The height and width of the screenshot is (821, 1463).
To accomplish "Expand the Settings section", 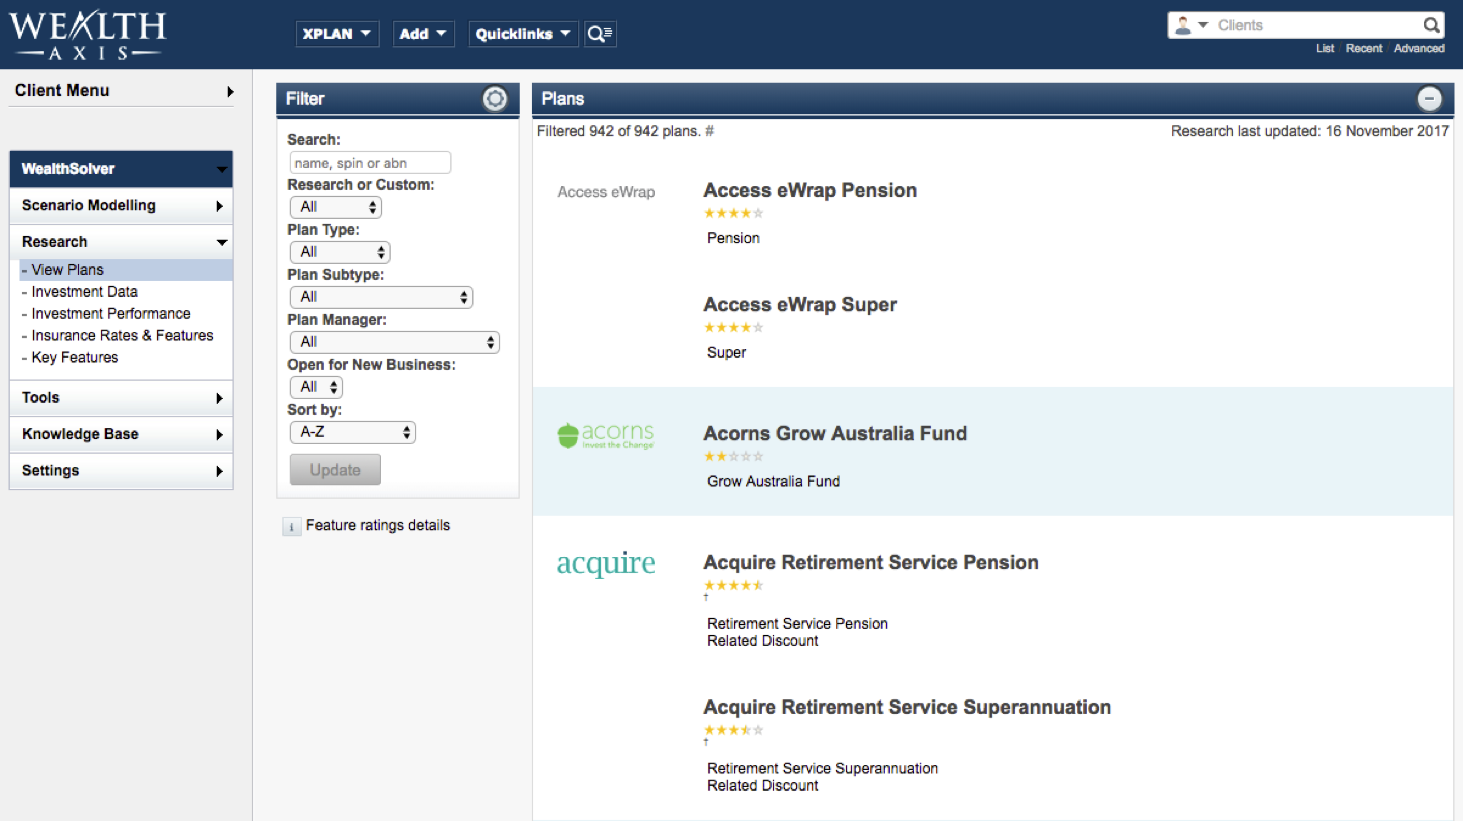I will (x=121, y=471).
